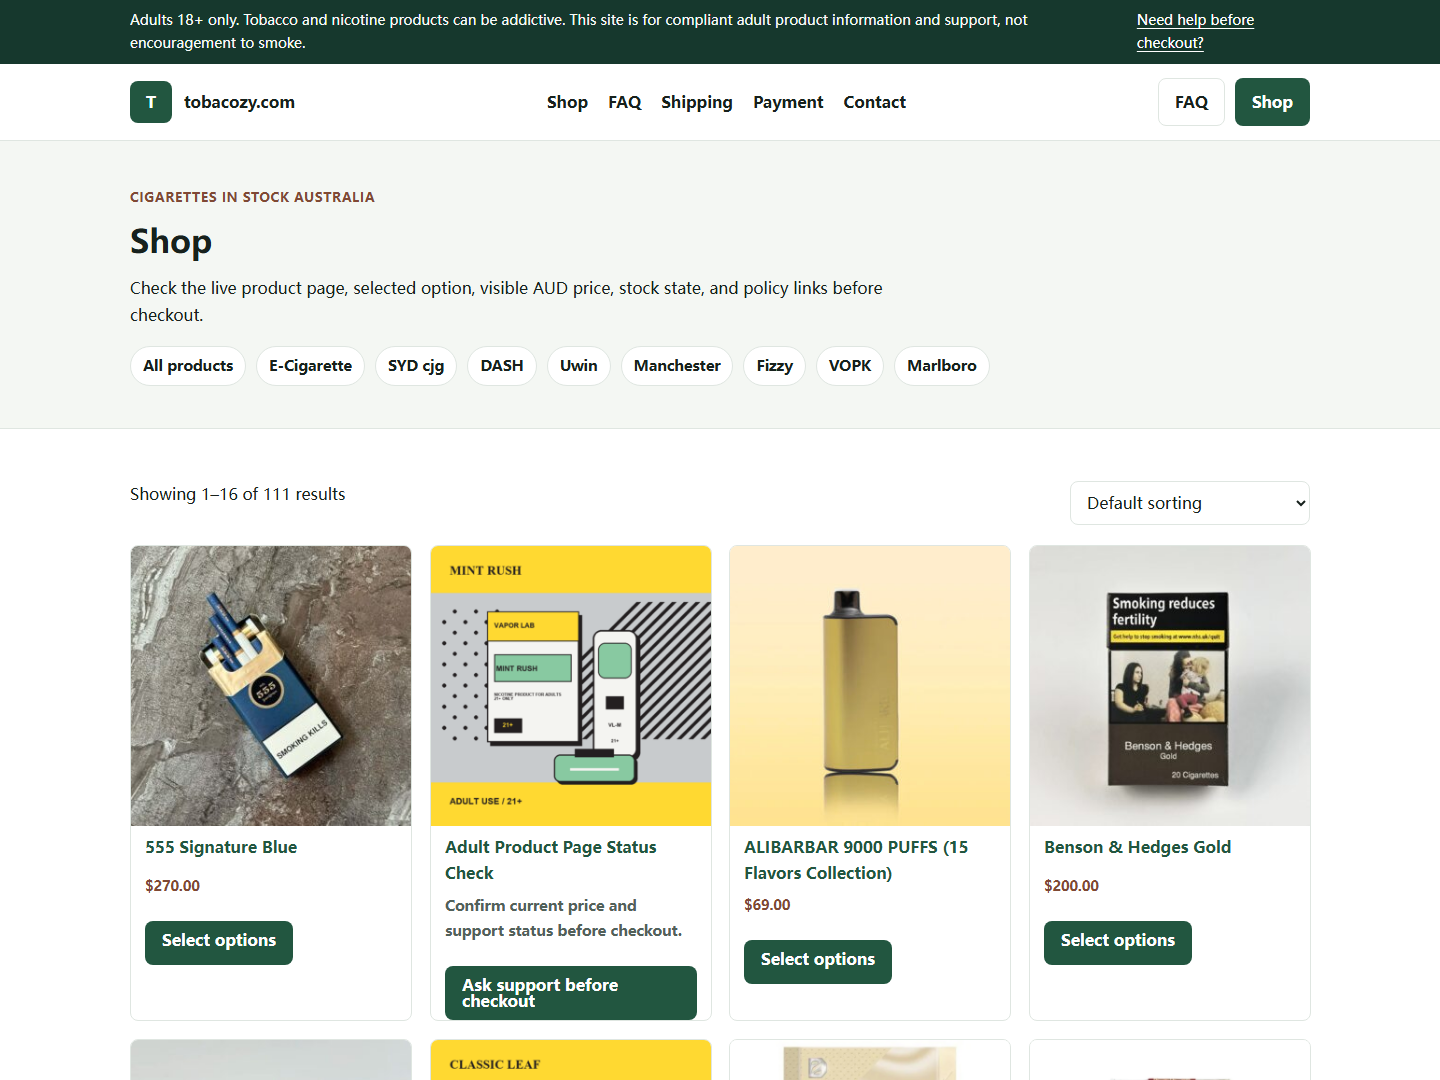Filter by SYD cjg category
1440x1080 pixels.
point(416,366)
